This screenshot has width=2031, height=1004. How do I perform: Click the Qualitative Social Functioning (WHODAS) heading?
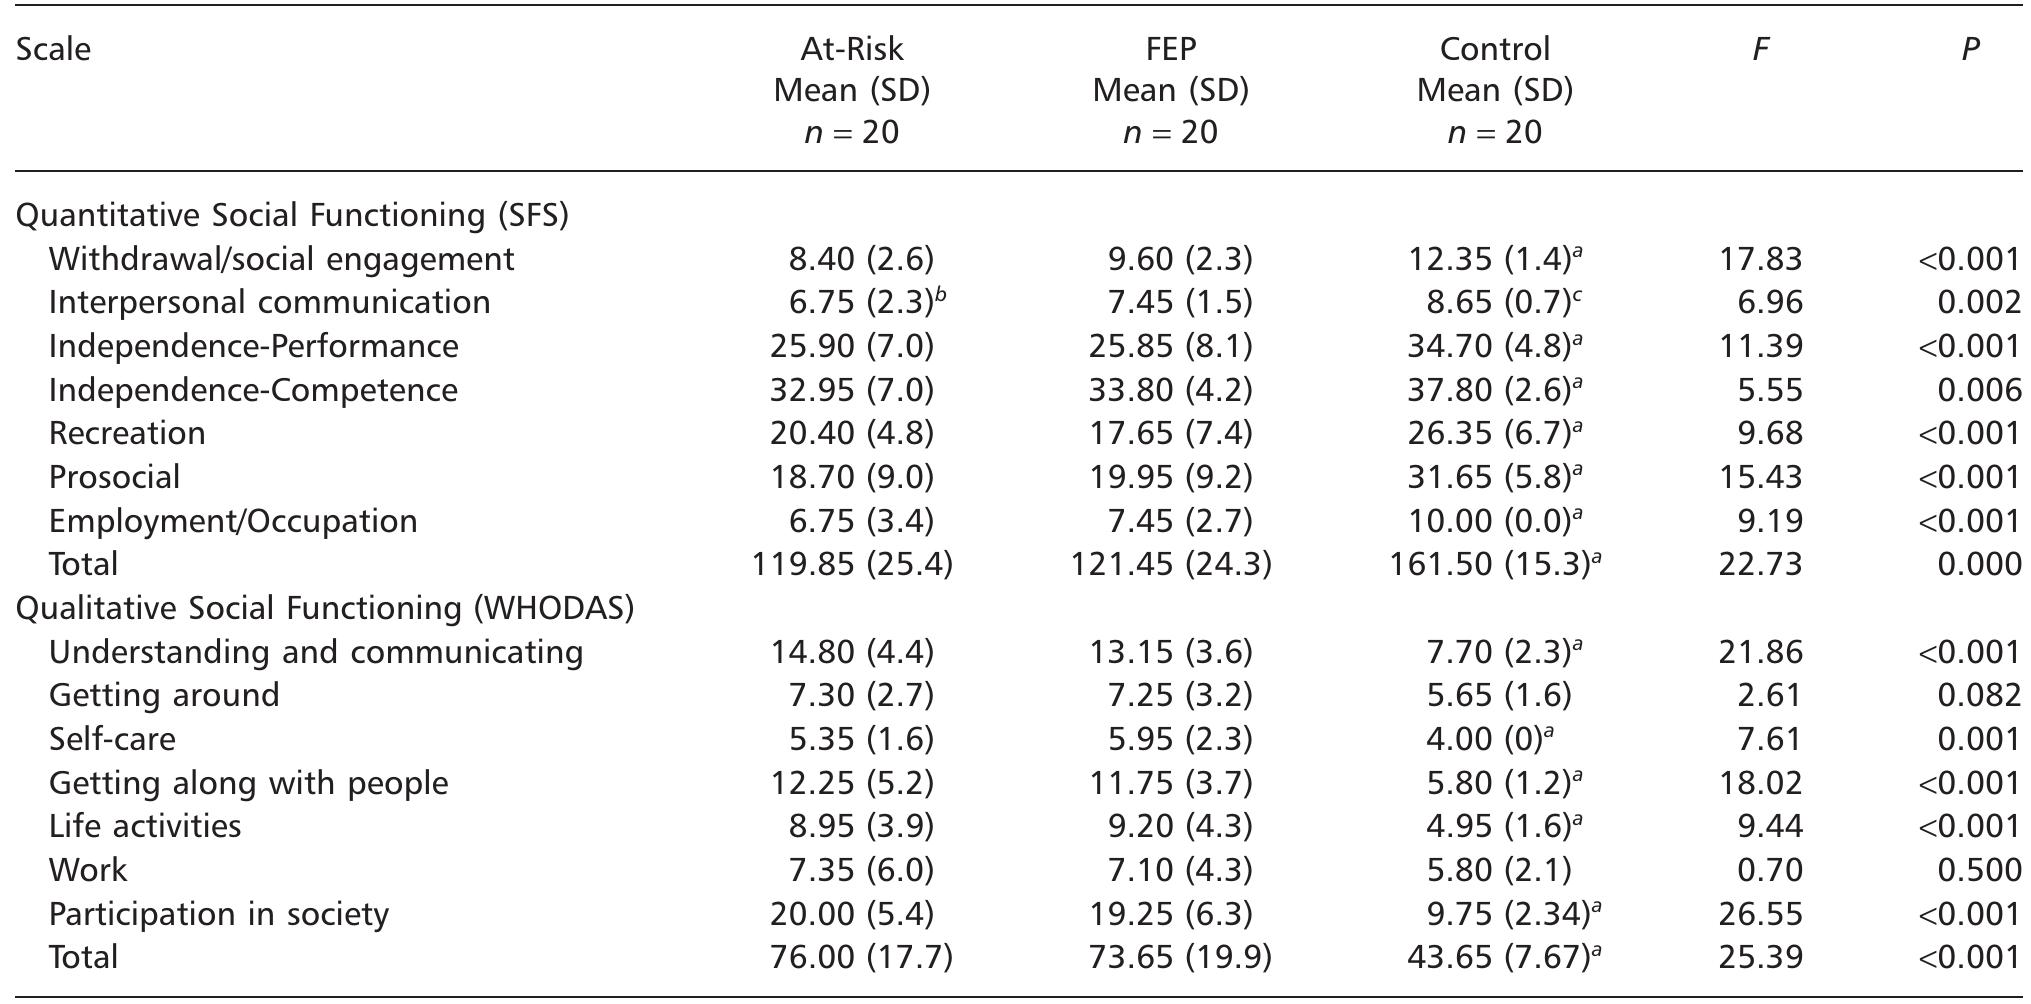click(325, 608)
